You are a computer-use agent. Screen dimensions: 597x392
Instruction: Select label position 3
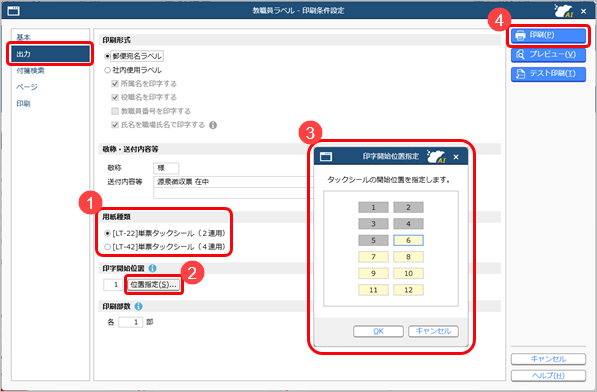pos(373,224)
